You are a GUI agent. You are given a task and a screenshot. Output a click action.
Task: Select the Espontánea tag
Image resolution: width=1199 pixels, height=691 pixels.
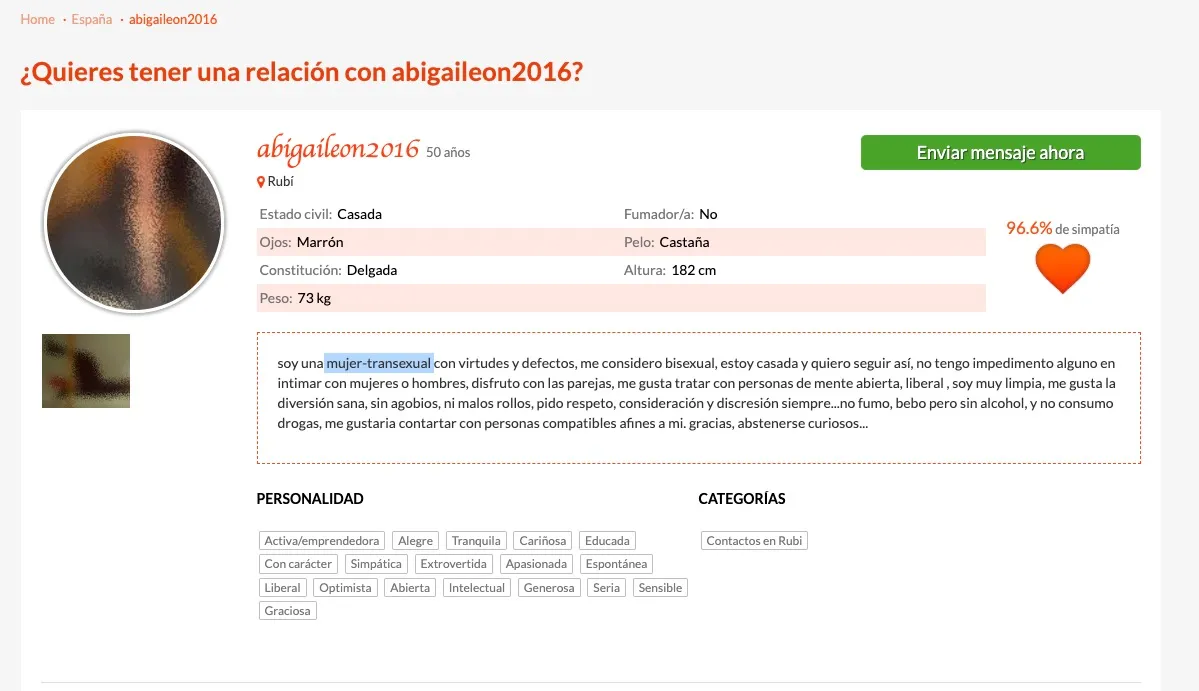616,564
